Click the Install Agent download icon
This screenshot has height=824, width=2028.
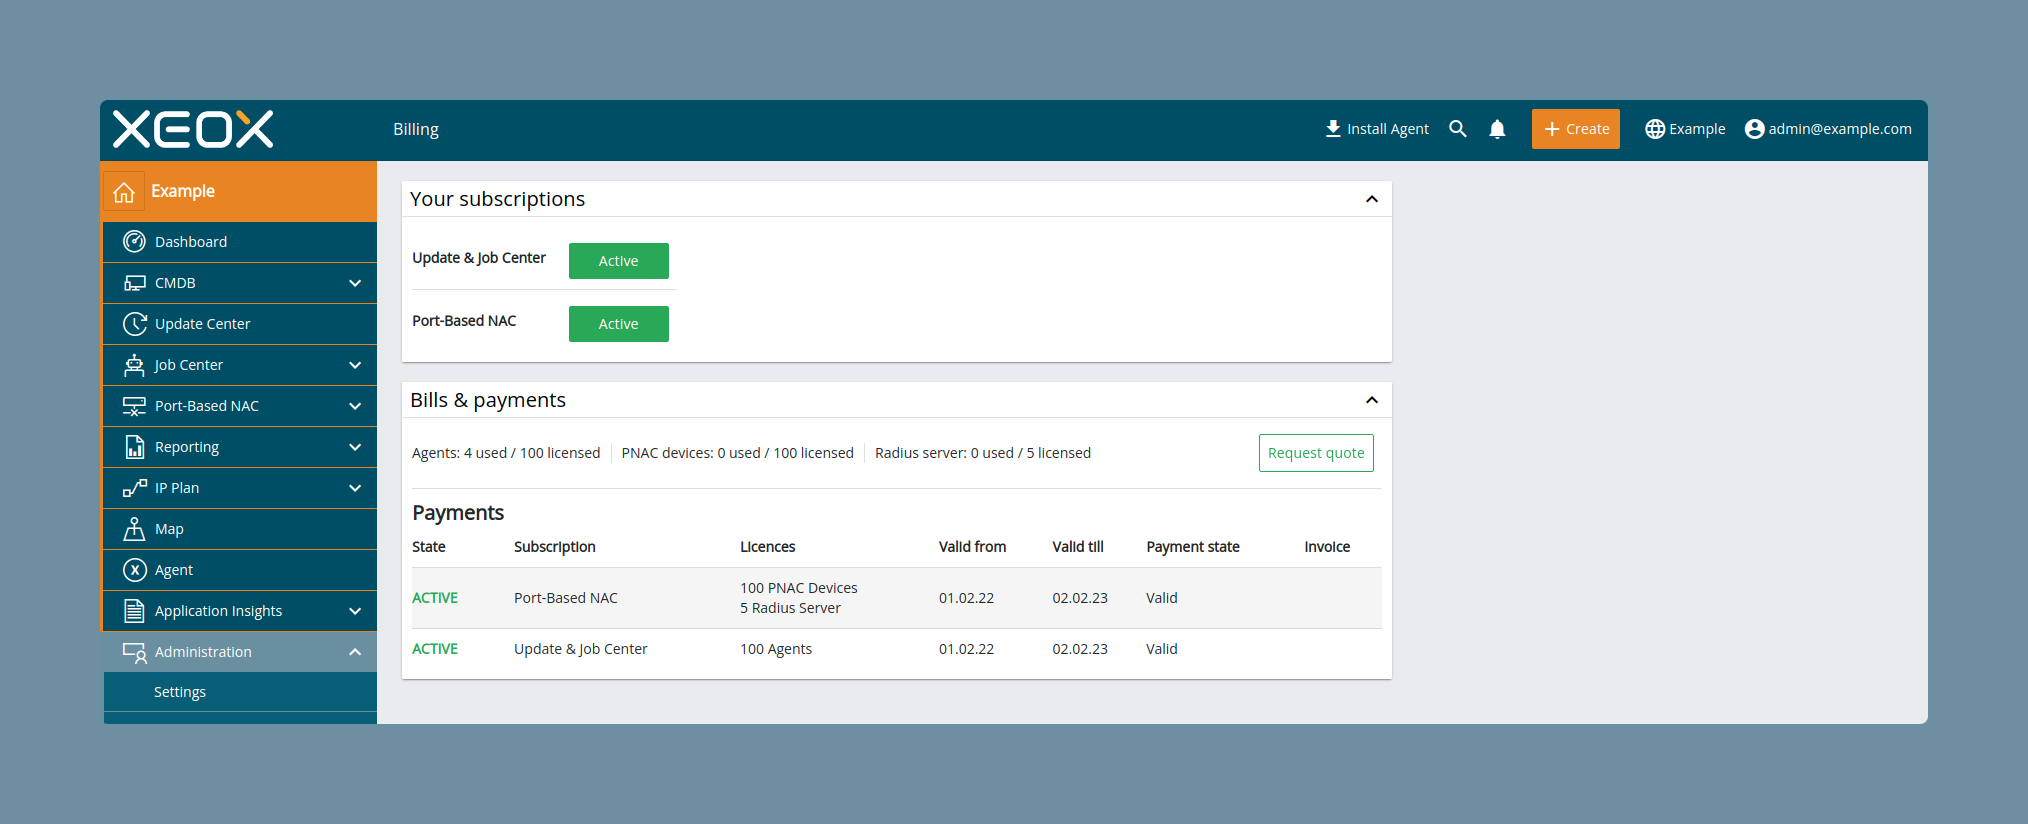[1333, 129]
